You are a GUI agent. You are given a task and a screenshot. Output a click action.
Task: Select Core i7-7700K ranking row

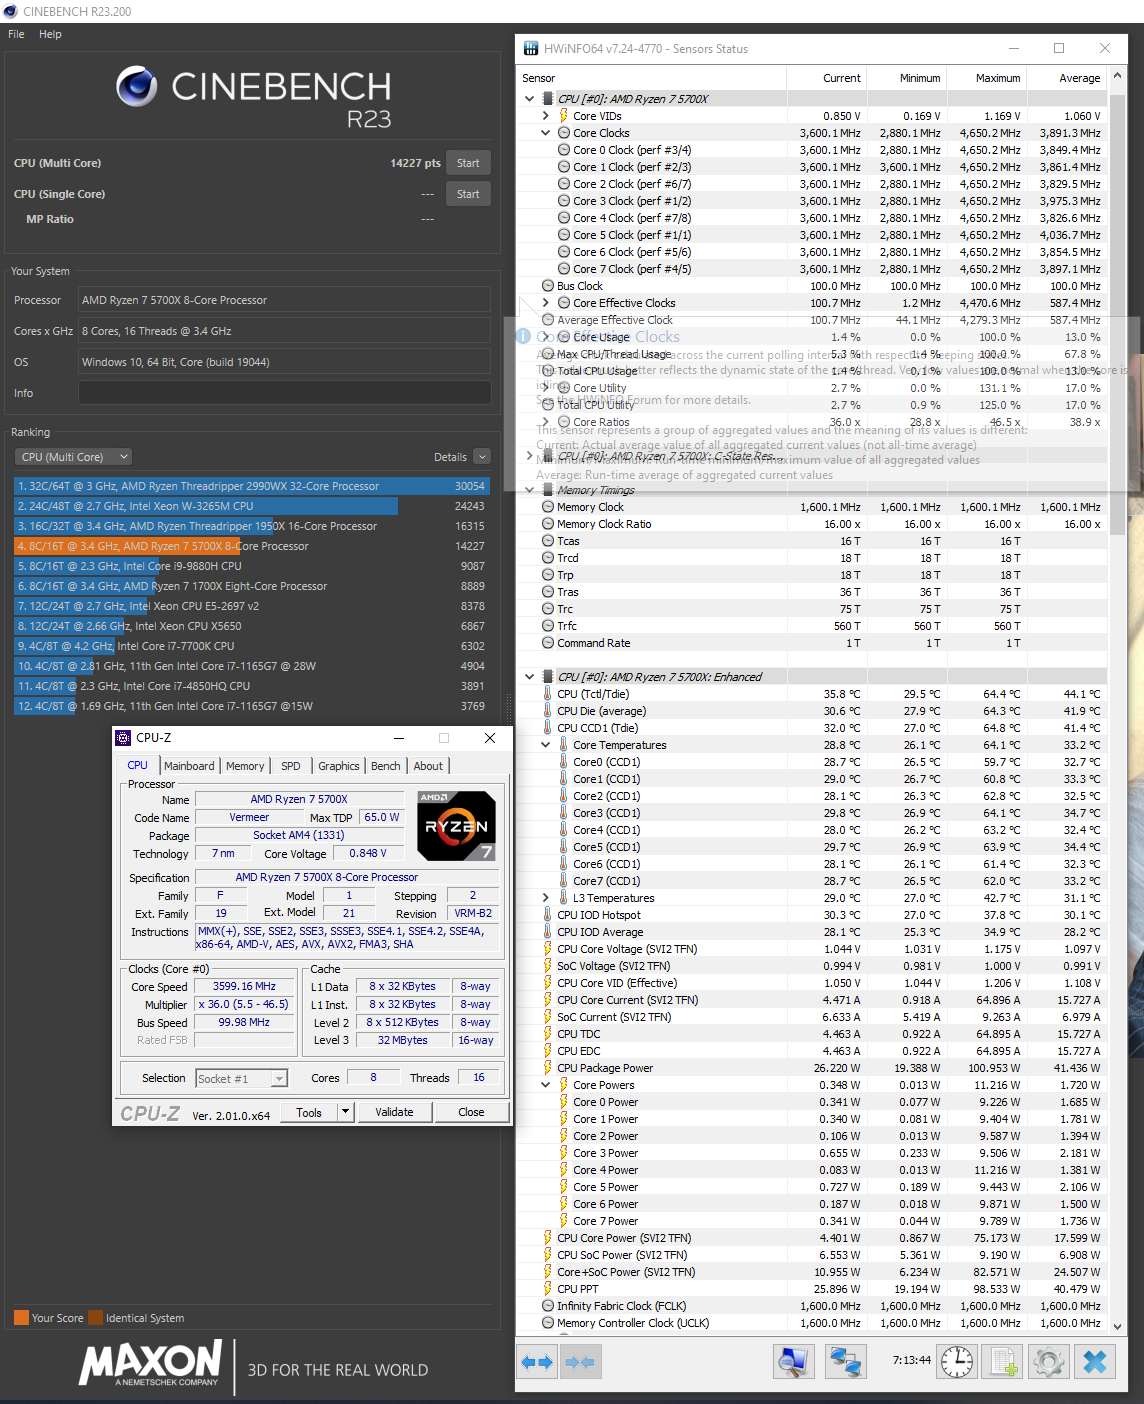click(252, 646)
